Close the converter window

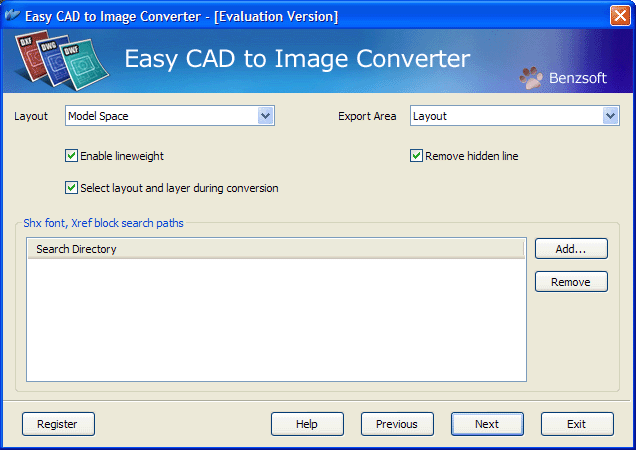620,16
